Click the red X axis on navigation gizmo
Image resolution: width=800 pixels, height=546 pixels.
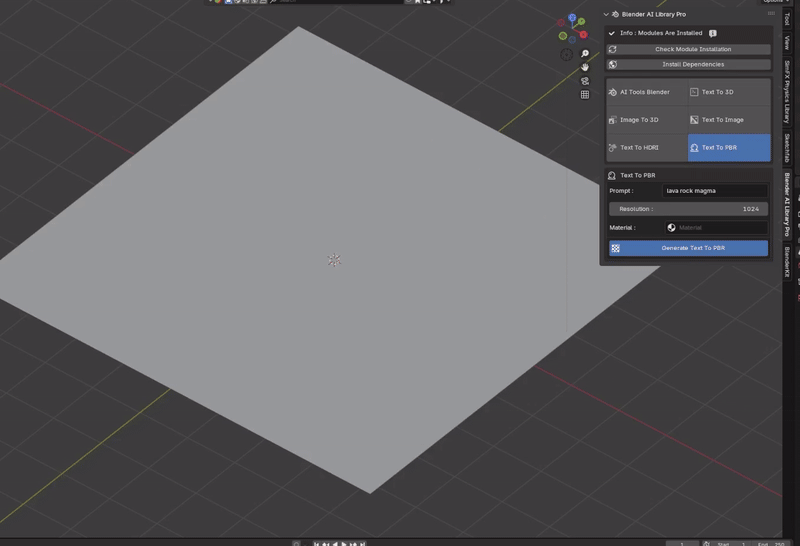click(x=583, y=34)
